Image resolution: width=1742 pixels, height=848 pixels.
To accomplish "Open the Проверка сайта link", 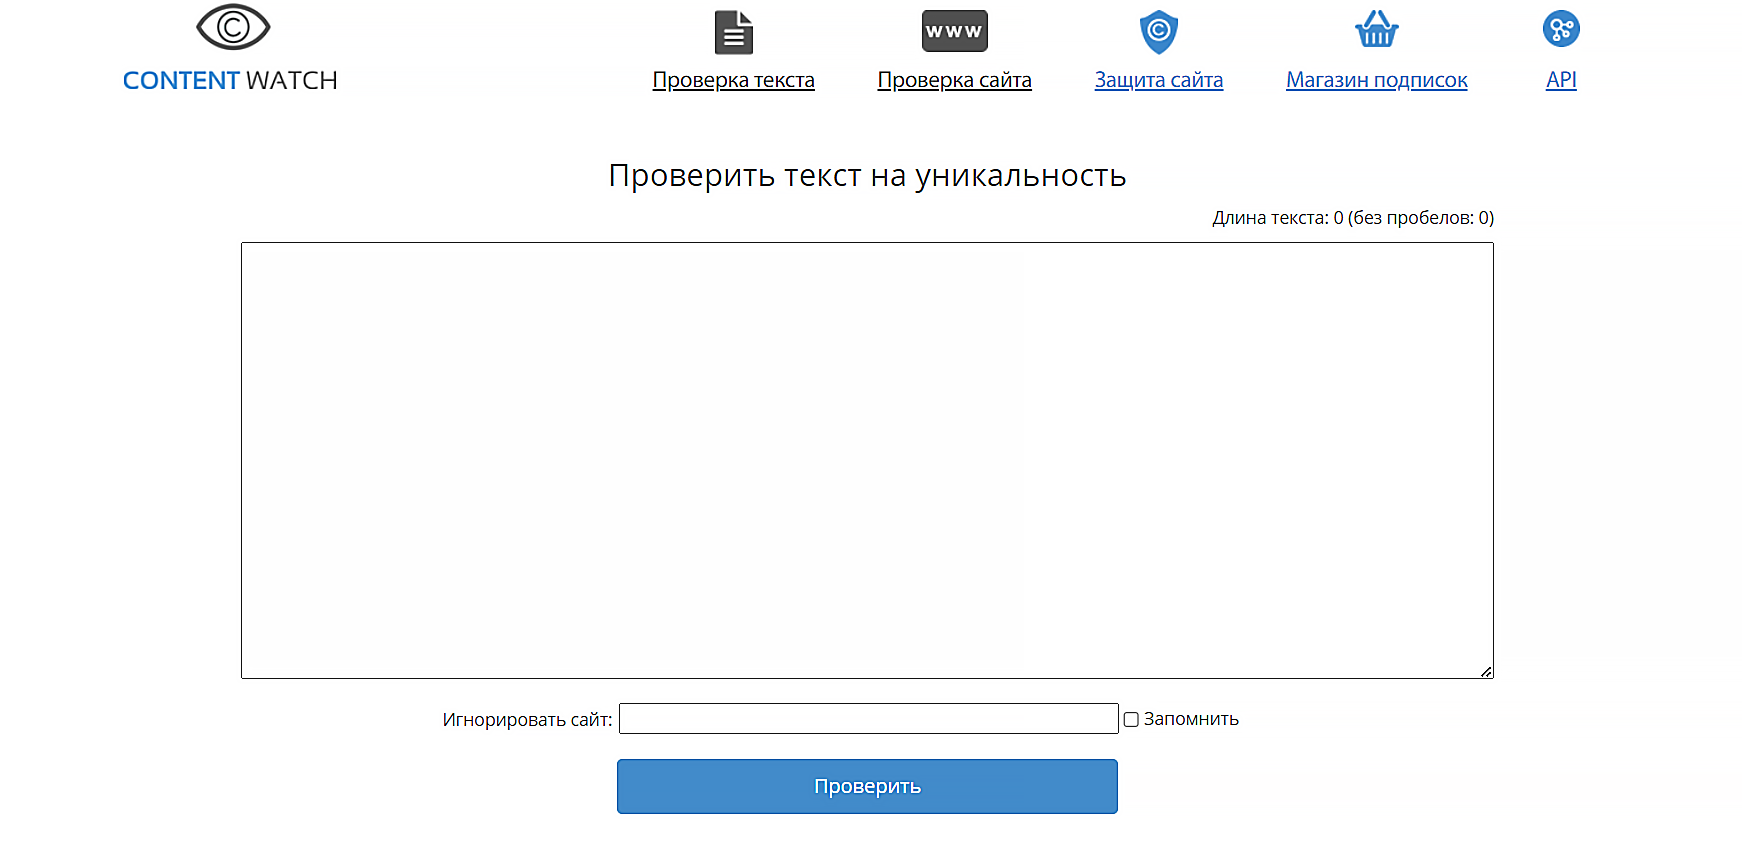I will (x=954, y=80).
